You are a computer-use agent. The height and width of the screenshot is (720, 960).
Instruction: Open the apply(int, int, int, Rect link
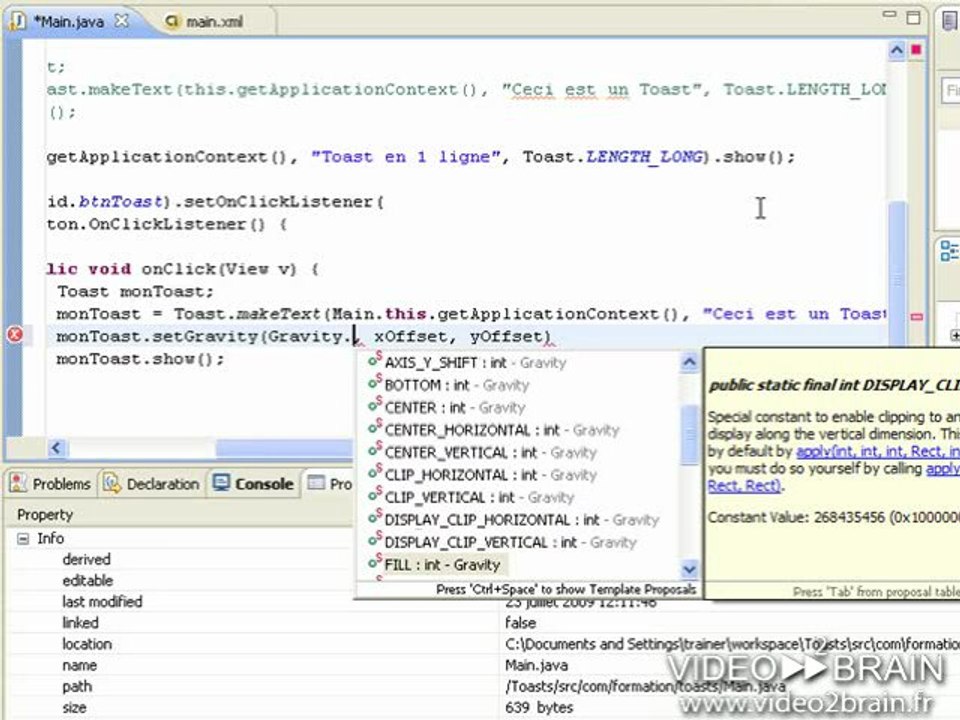pos(877,451)
